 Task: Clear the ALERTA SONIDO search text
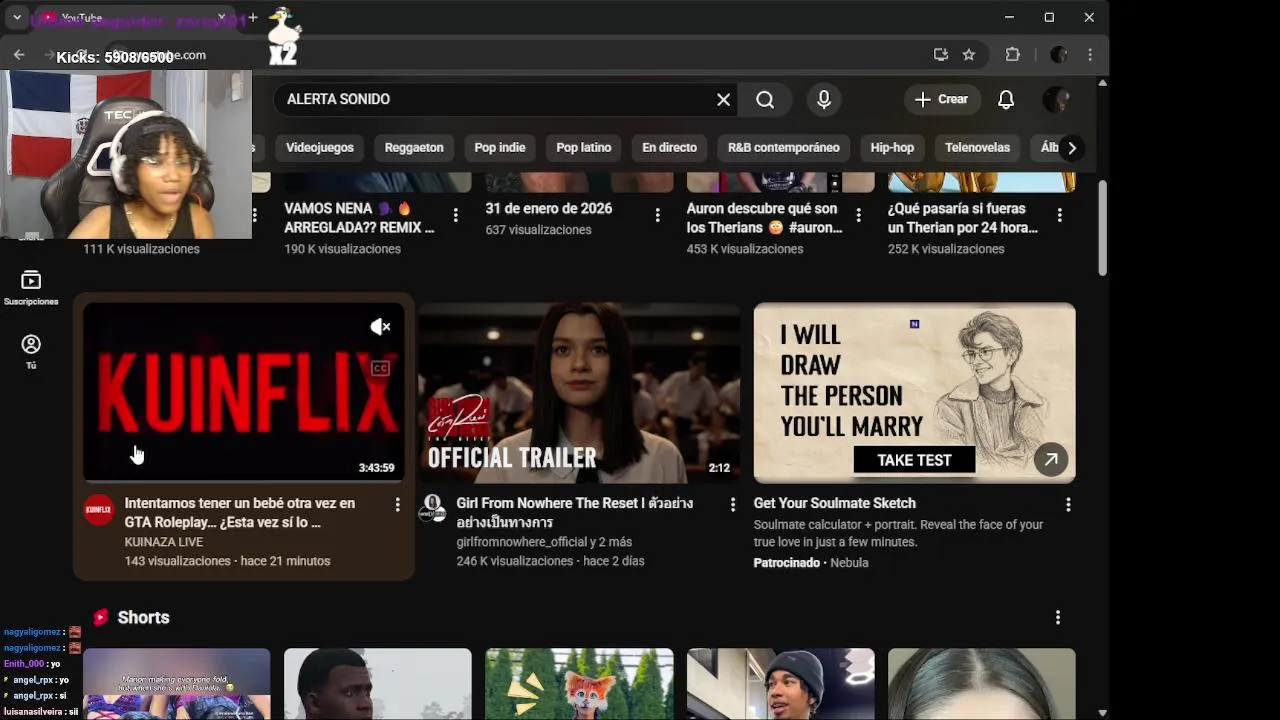click(x=723, y=99)
